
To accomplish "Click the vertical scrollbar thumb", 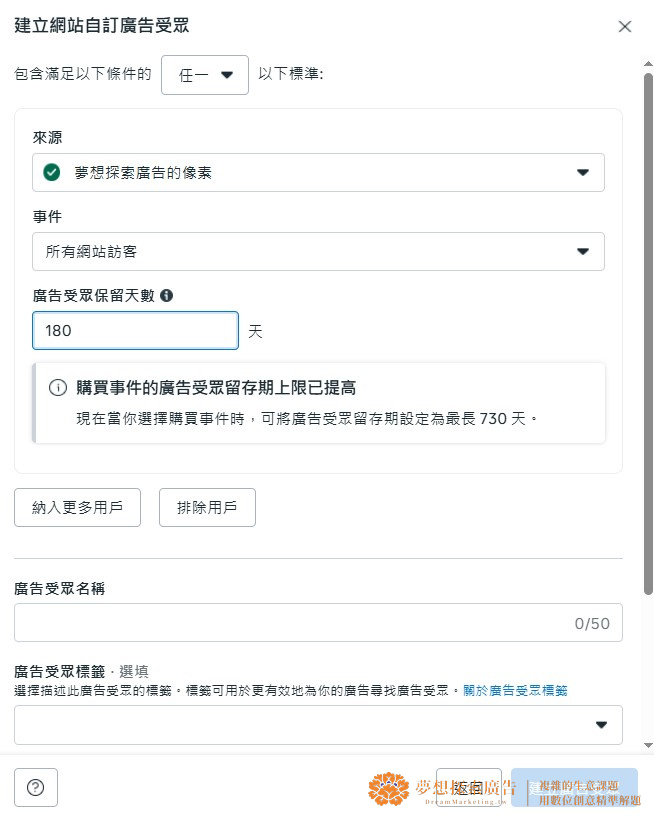I will point(648,334).
